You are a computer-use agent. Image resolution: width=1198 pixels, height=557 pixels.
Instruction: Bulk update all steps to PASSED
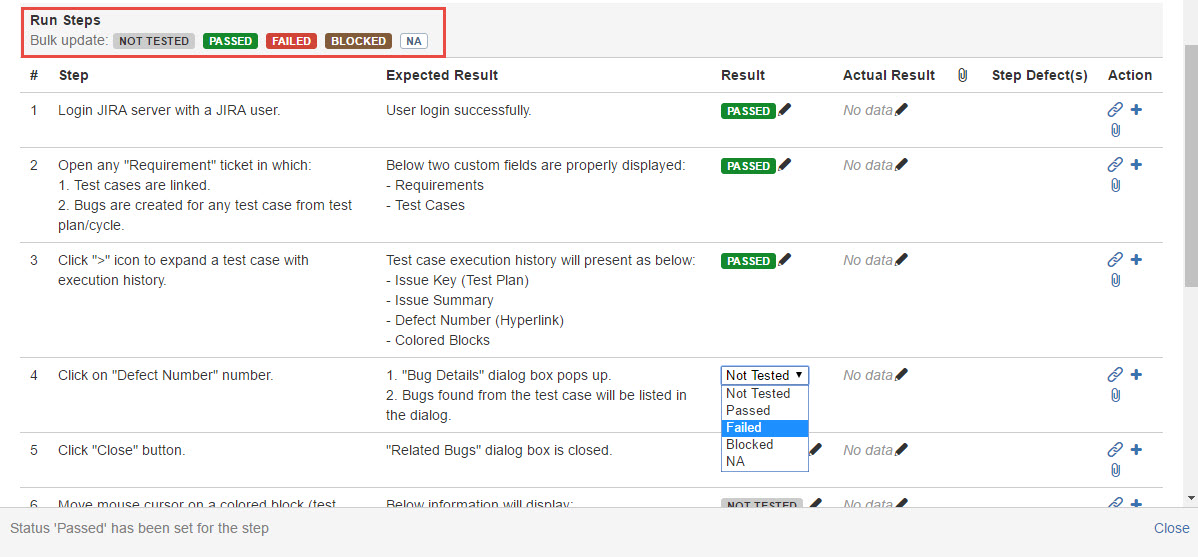230,41
